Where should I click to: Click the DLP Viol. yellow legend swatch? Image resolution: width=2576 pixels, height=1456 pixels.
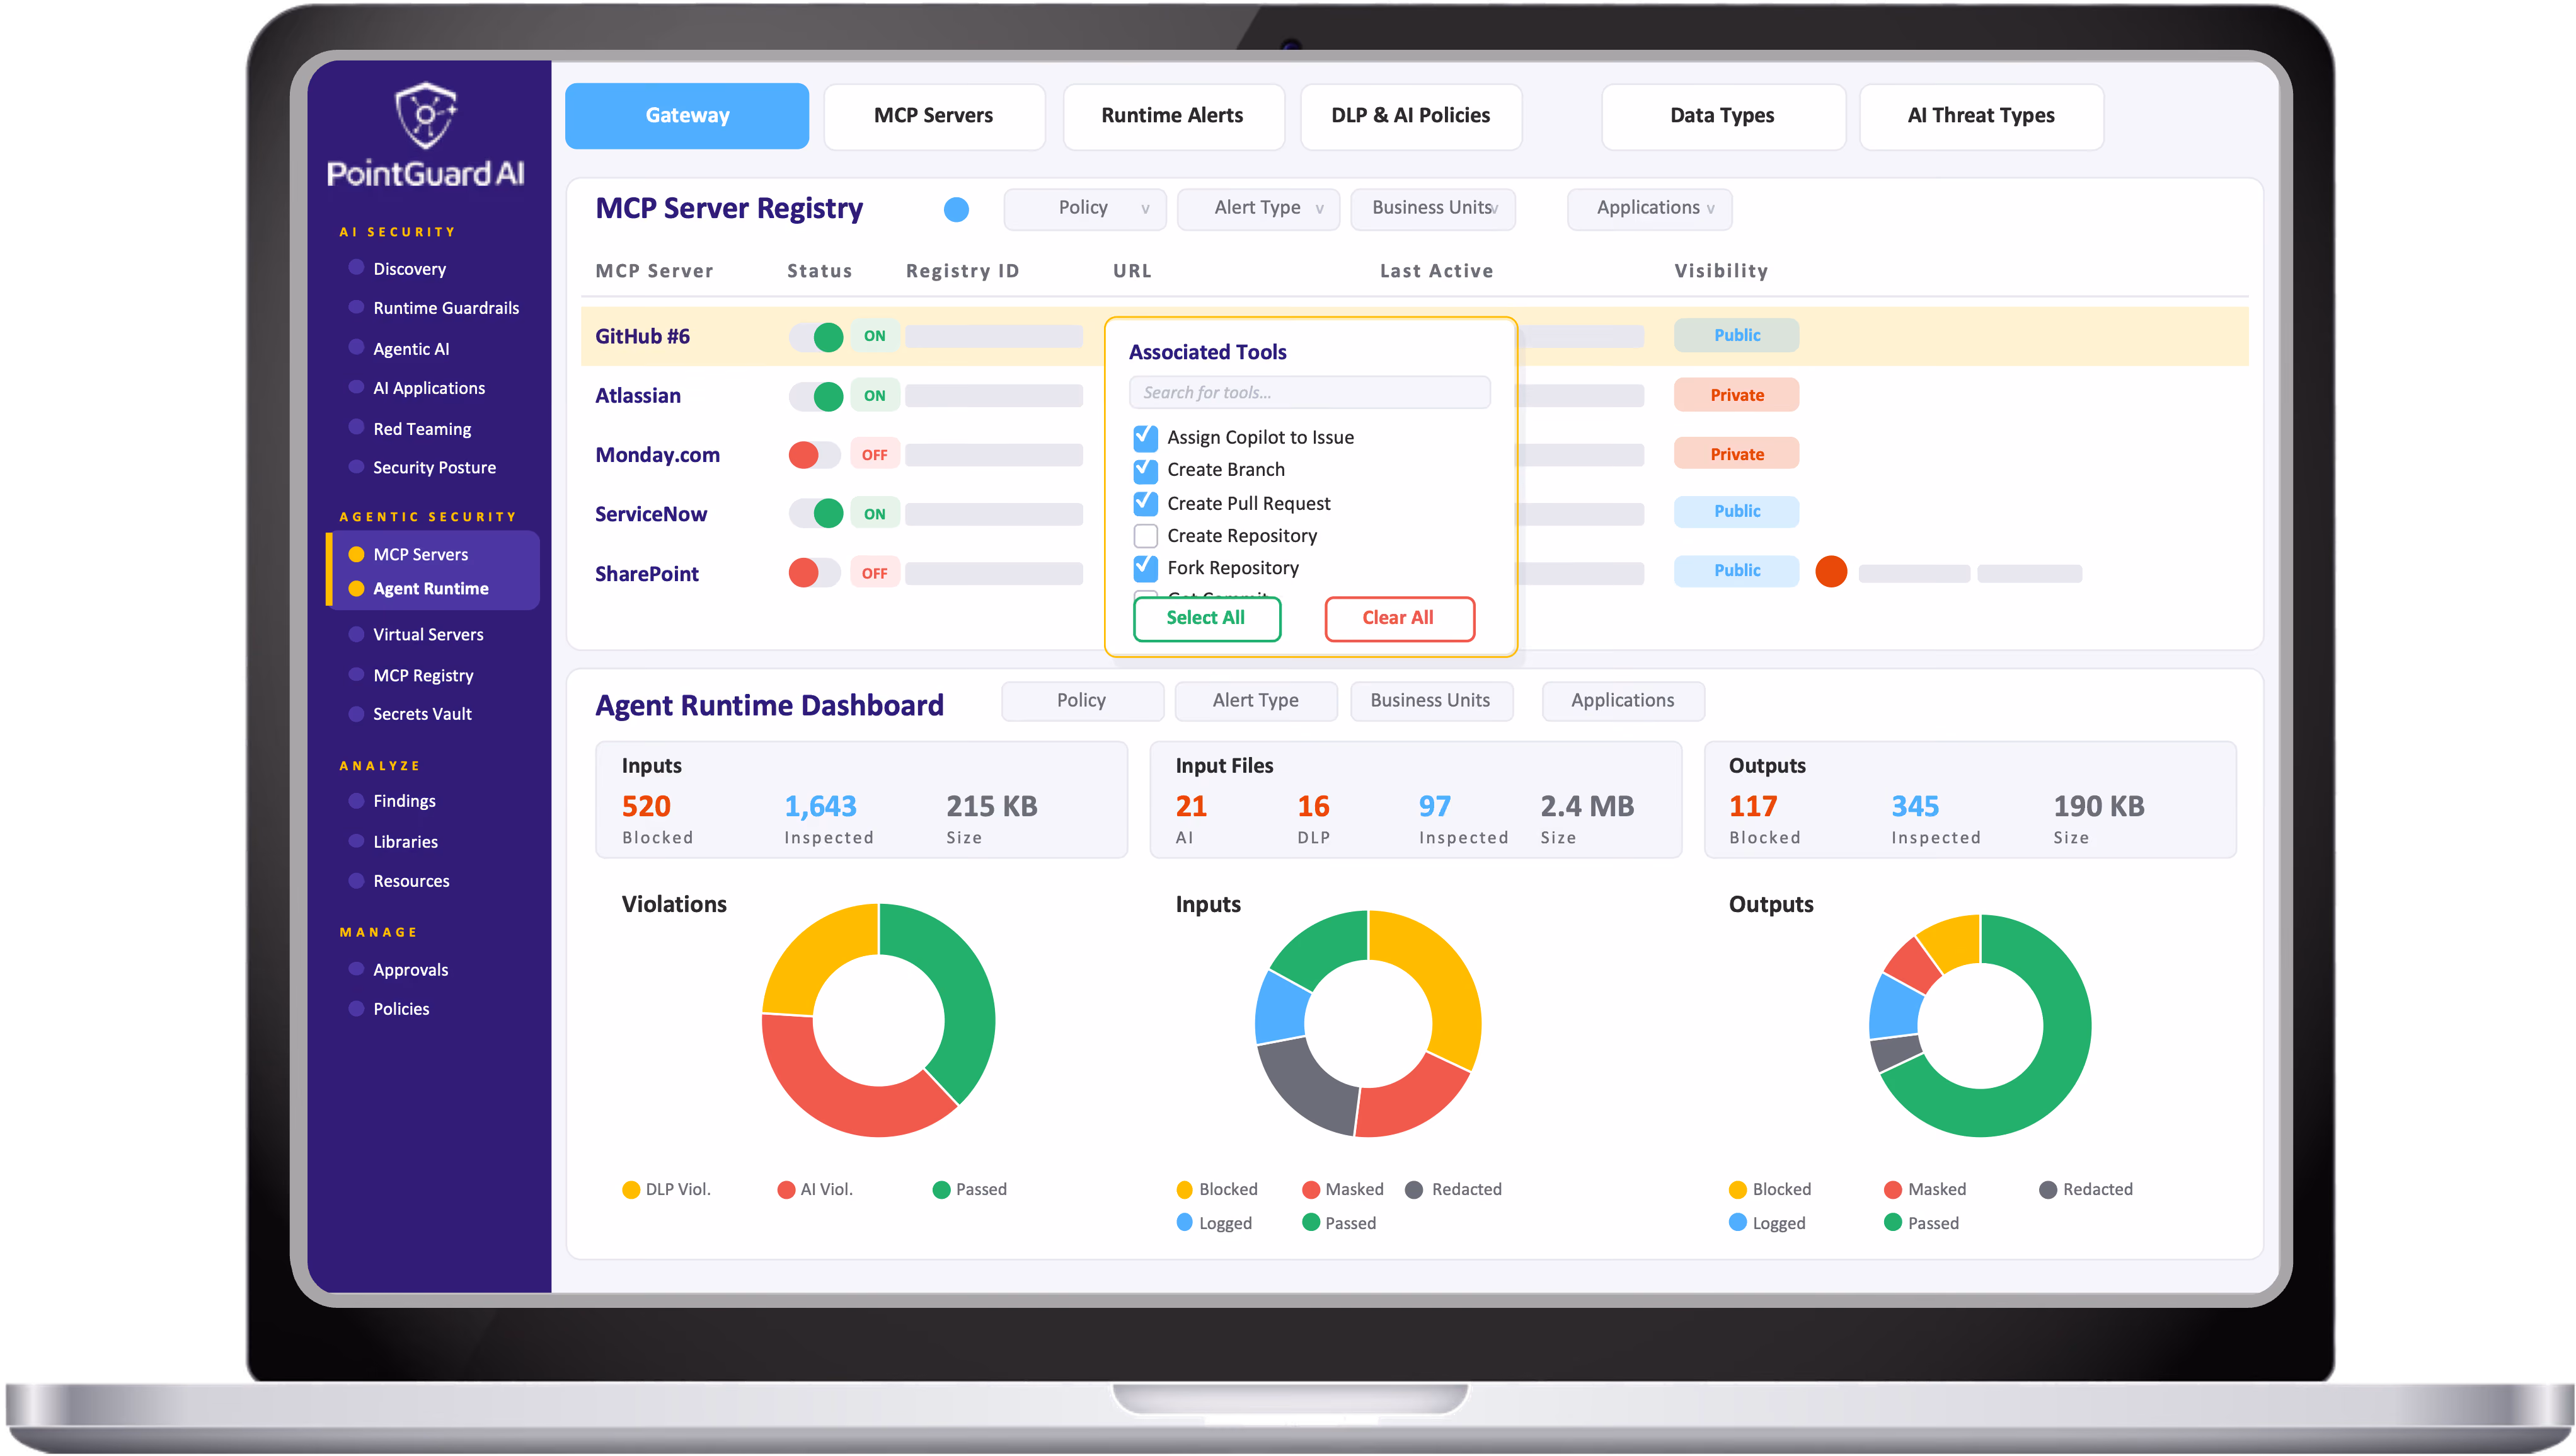point(631,1190)
